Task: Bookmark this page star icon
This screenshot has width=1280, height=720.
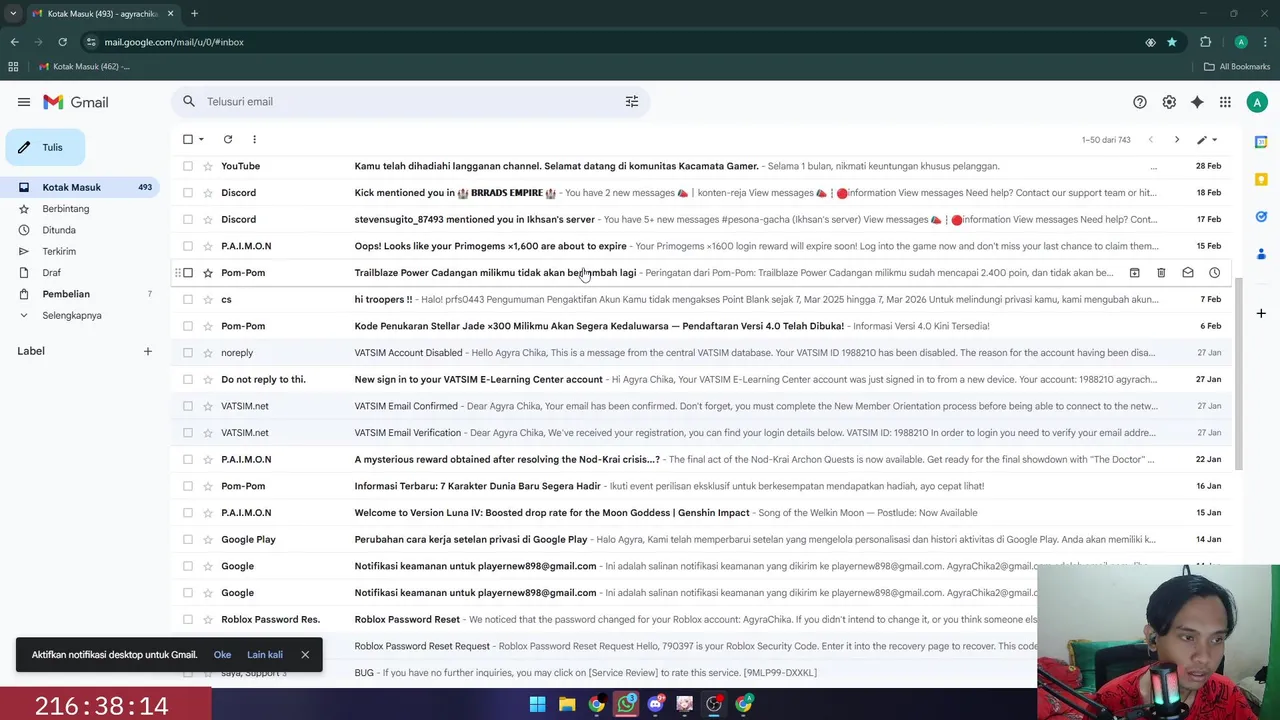Action: pyautogui.click(x=1172, y=42)
